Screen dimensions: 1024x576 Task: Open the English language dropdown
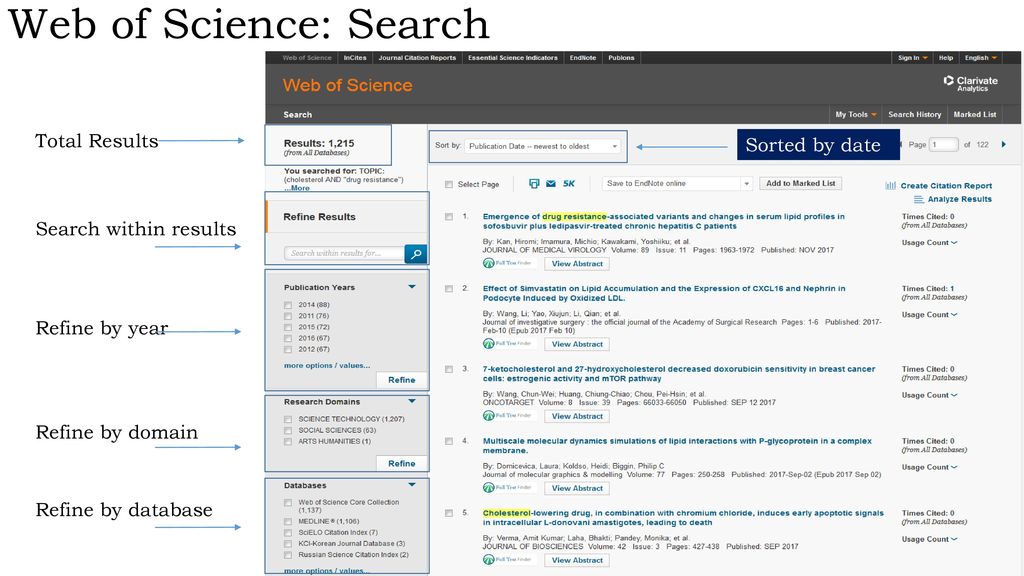(981, 57)
